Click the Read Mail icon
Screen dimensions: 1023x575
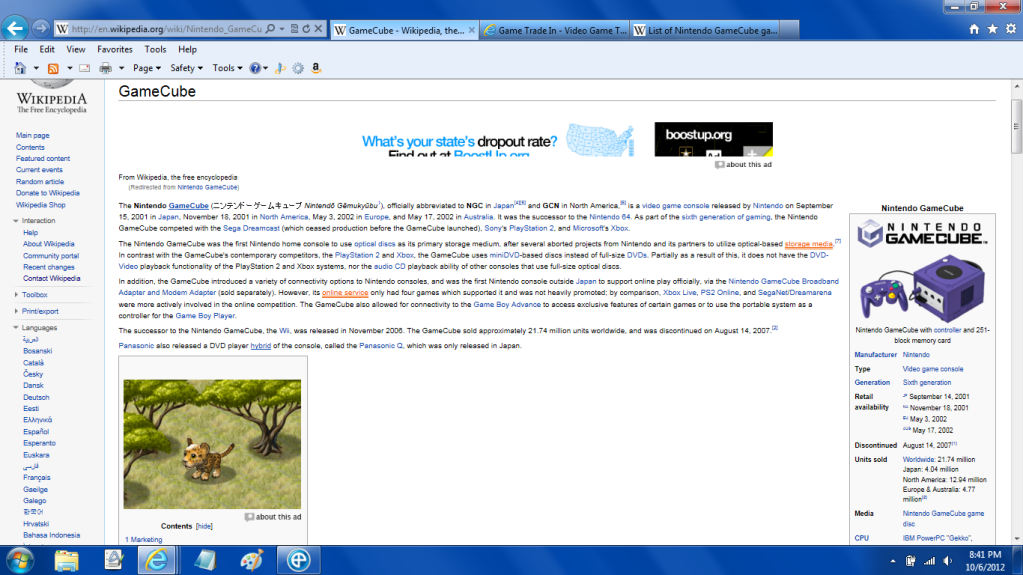coord(85,68)
